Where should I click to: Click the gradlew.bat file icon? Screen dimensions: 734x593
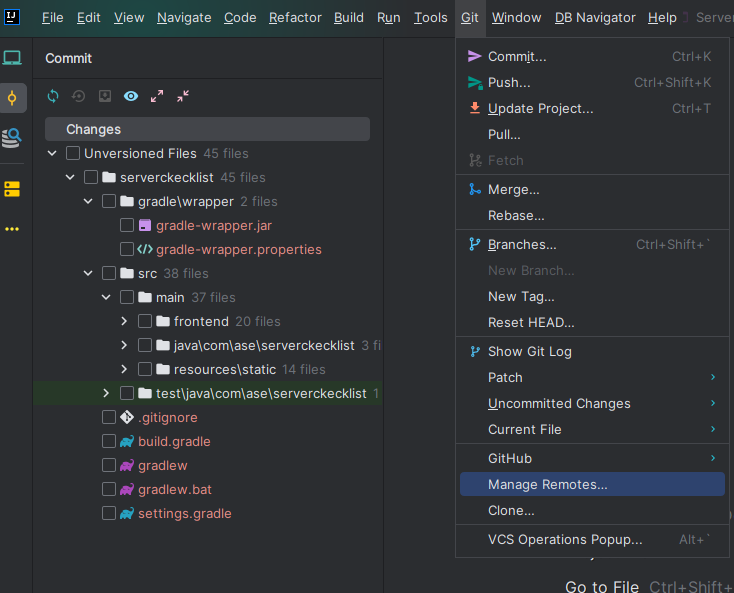(127, 490)
